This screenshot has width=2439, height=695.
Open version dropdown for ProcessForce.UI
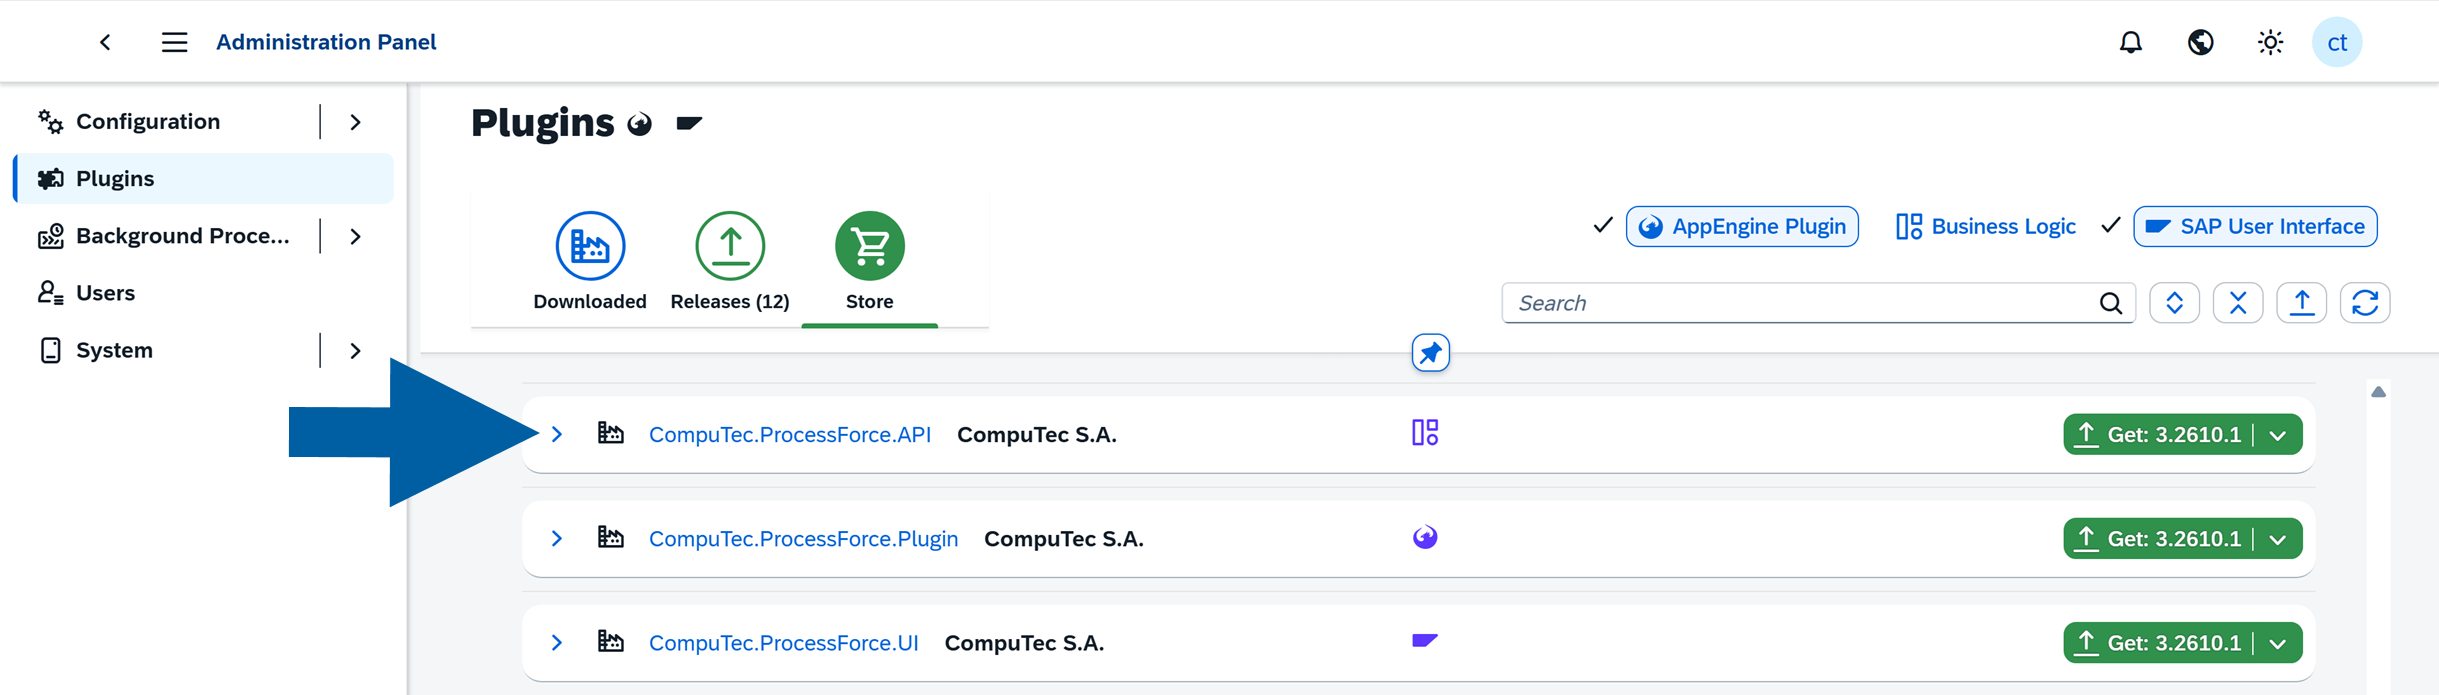coord(2279,643)
